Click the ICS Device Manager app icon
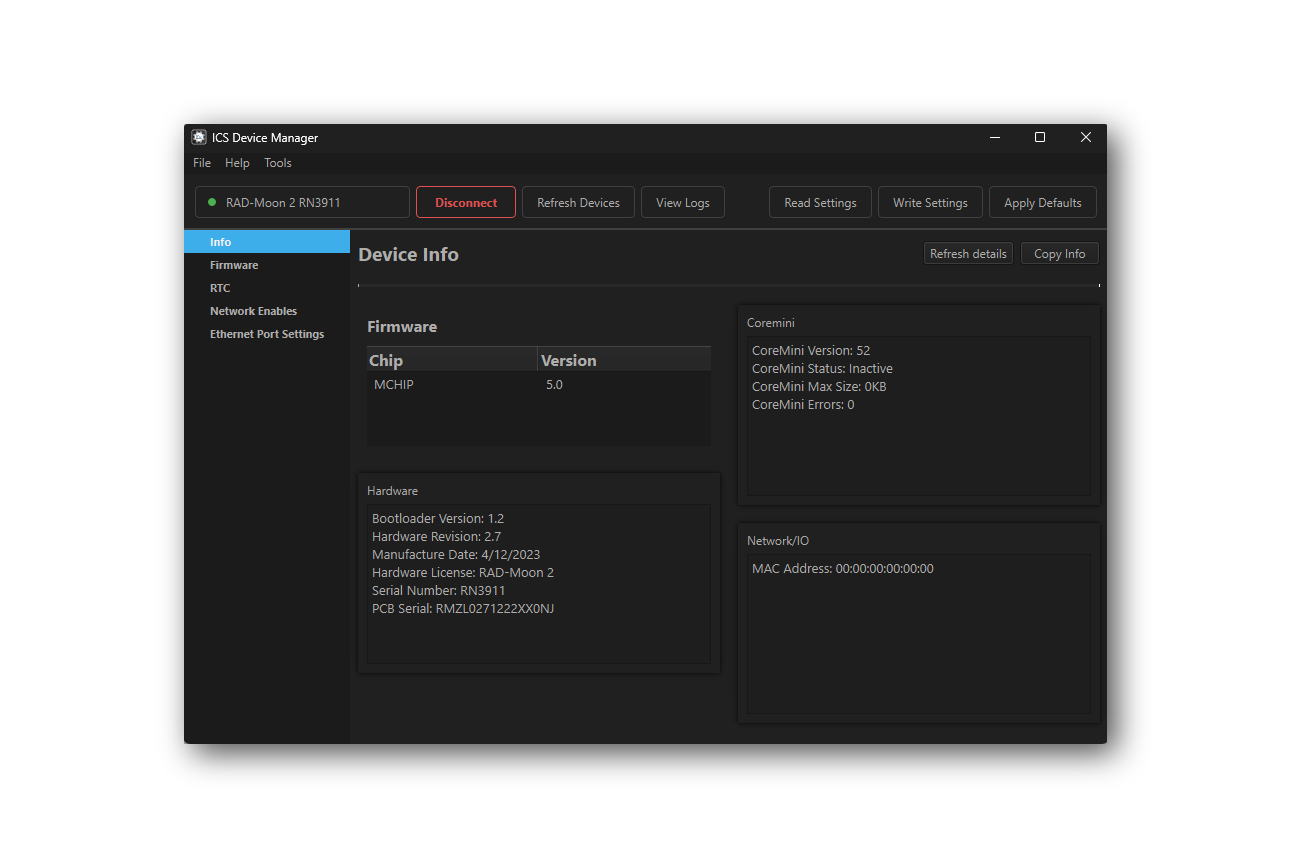This screenshot has height=868, width=1291. pos(199,138)
